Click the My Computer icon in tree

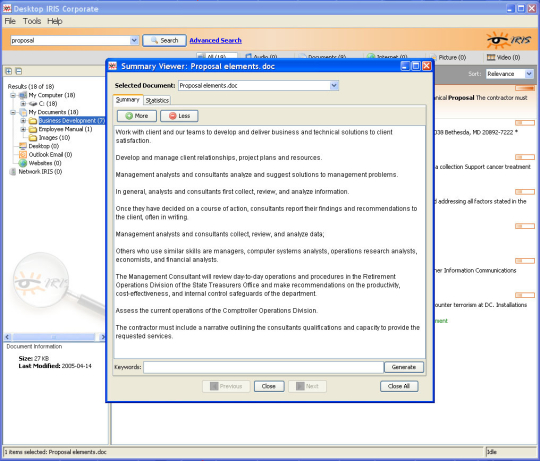pyautogui.click(x=23, y=95)
